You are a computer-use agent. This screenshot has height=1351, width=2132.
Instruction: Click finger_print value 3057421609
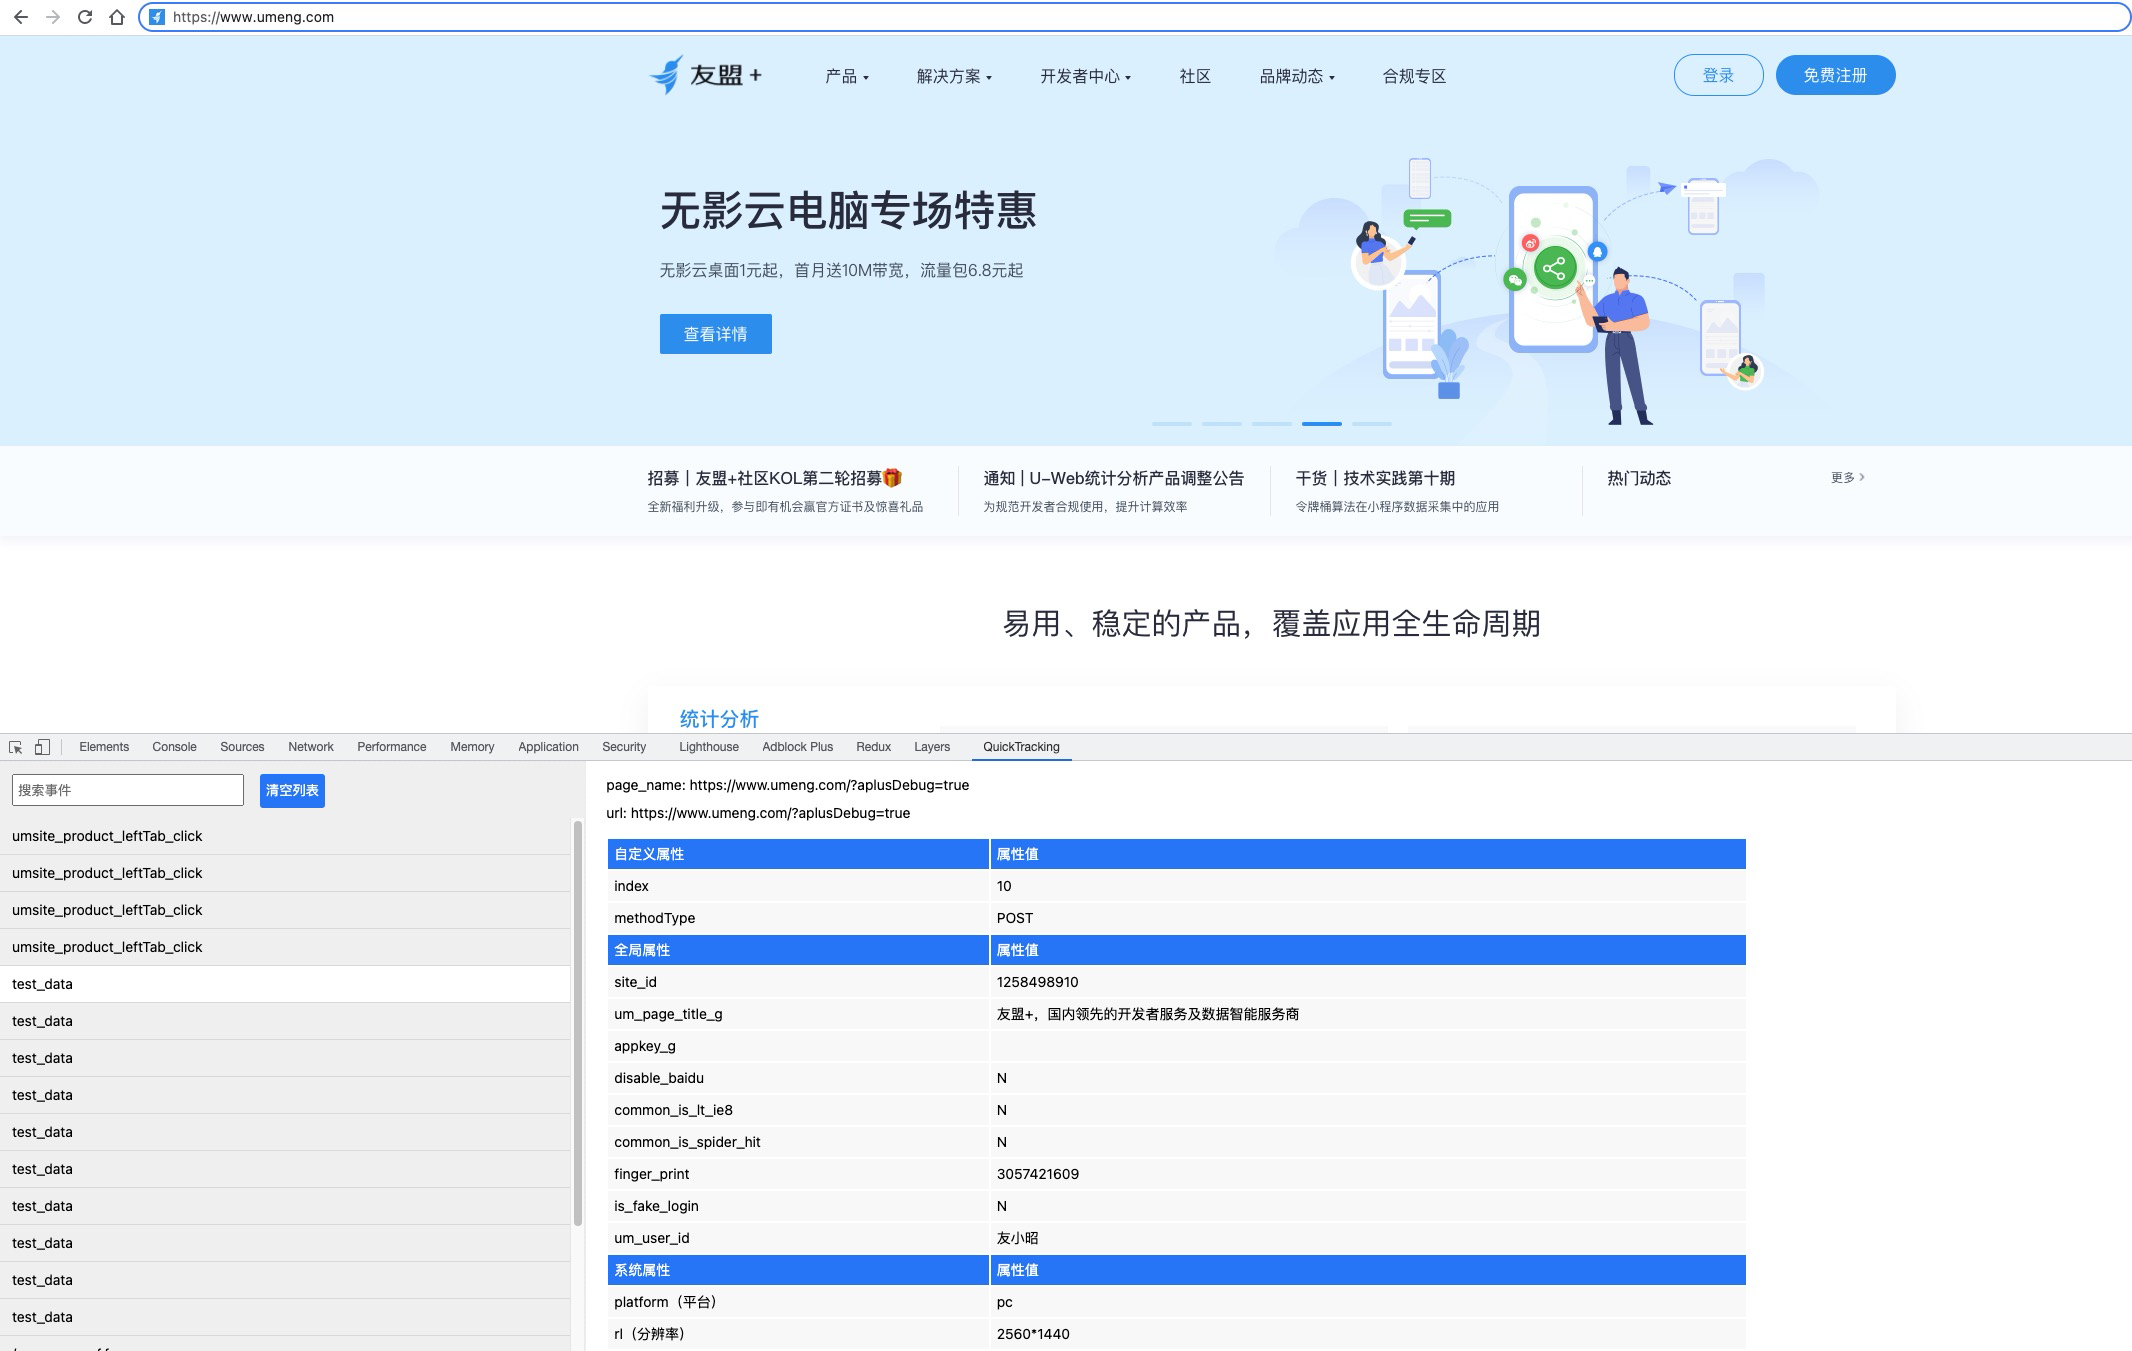click(1038, 1174)
